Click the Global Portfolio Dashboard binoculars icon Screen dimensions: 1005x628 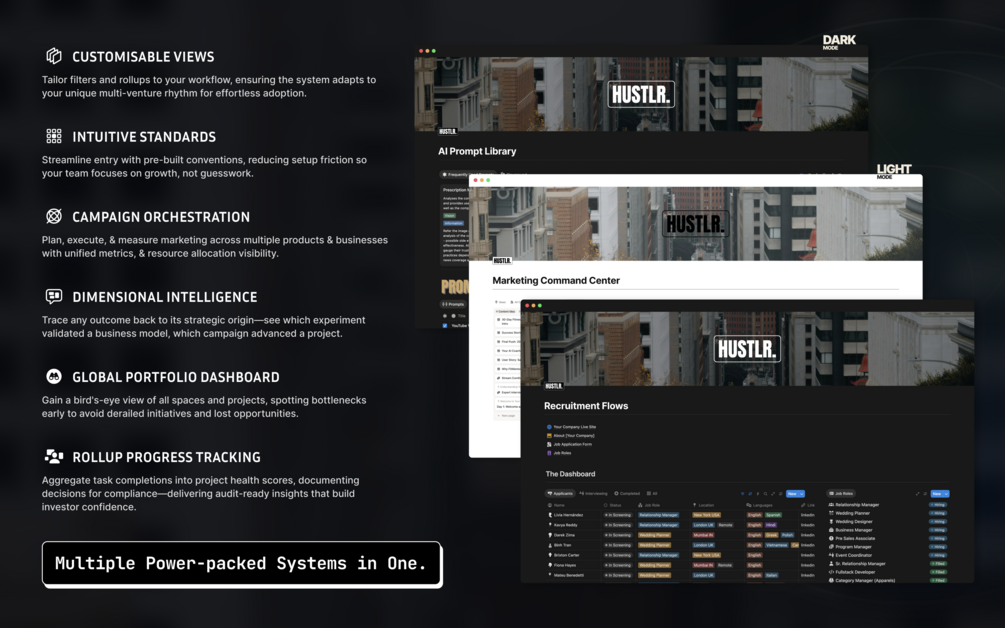[54, 376]
